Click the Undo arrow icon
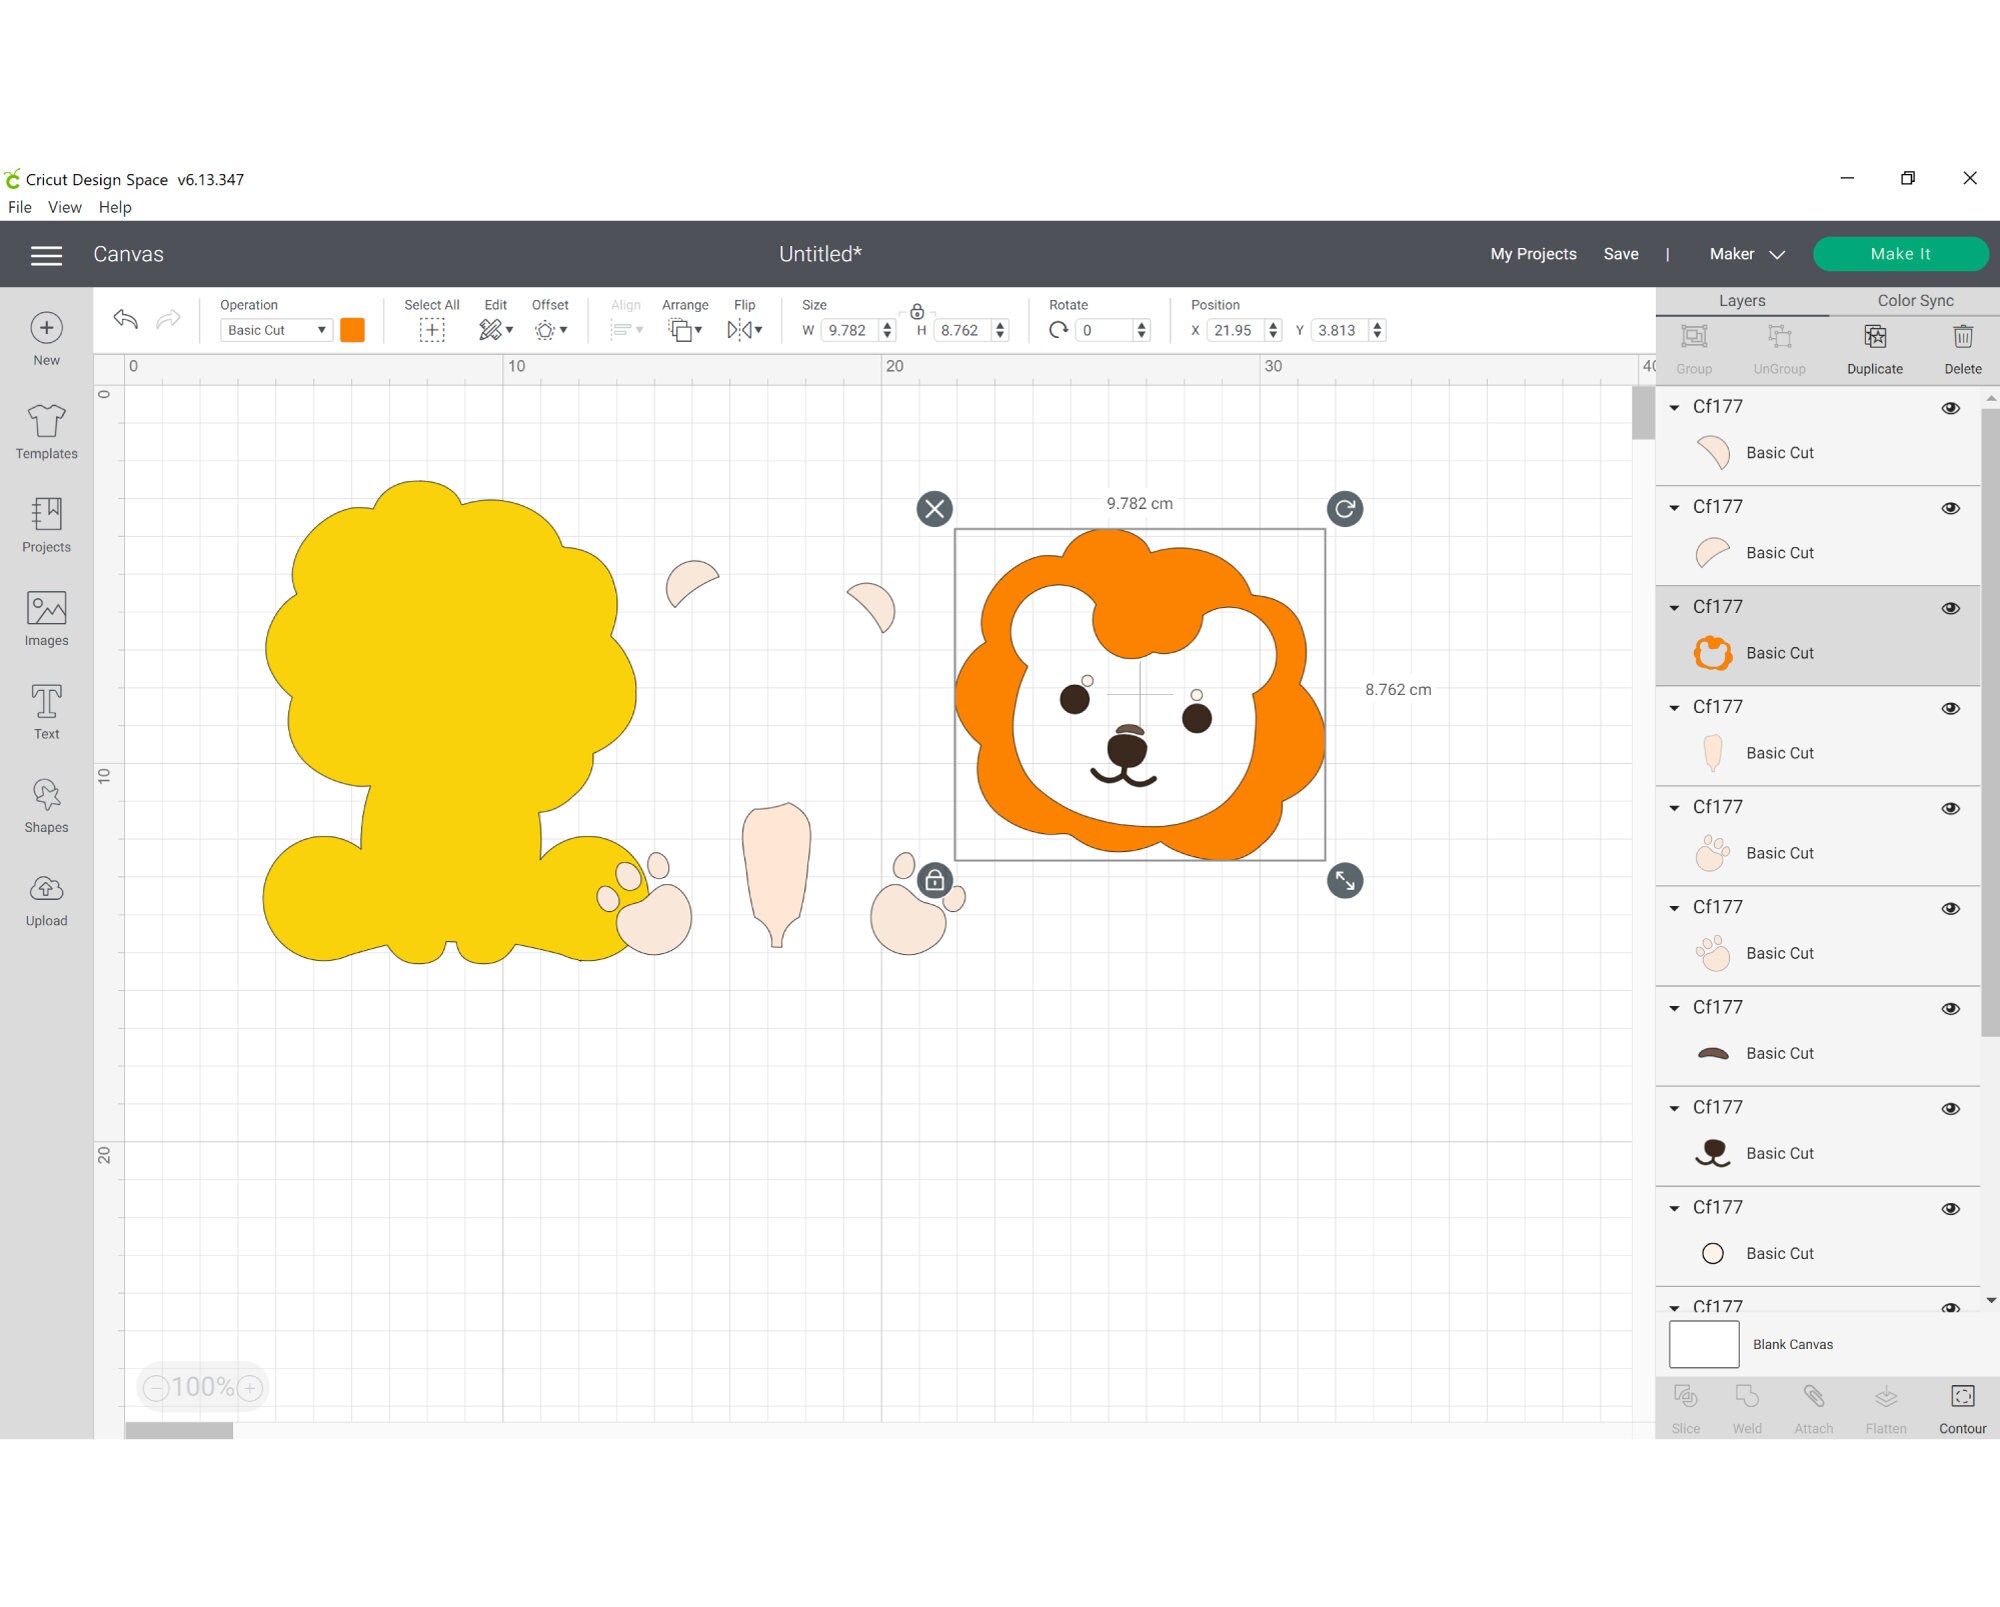The height and width of the screenshot is (1607, 2000). click(x=126, y=319)
